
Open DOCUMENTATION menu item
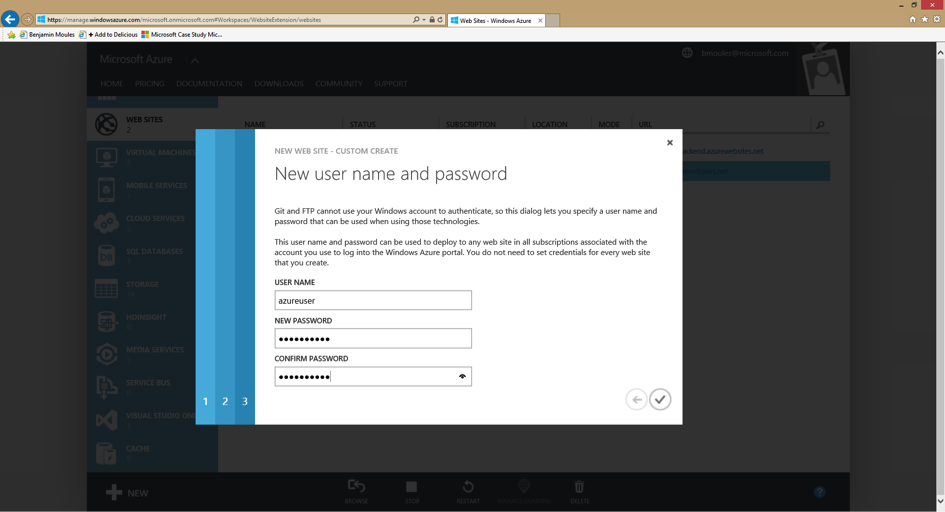point(209,84)
